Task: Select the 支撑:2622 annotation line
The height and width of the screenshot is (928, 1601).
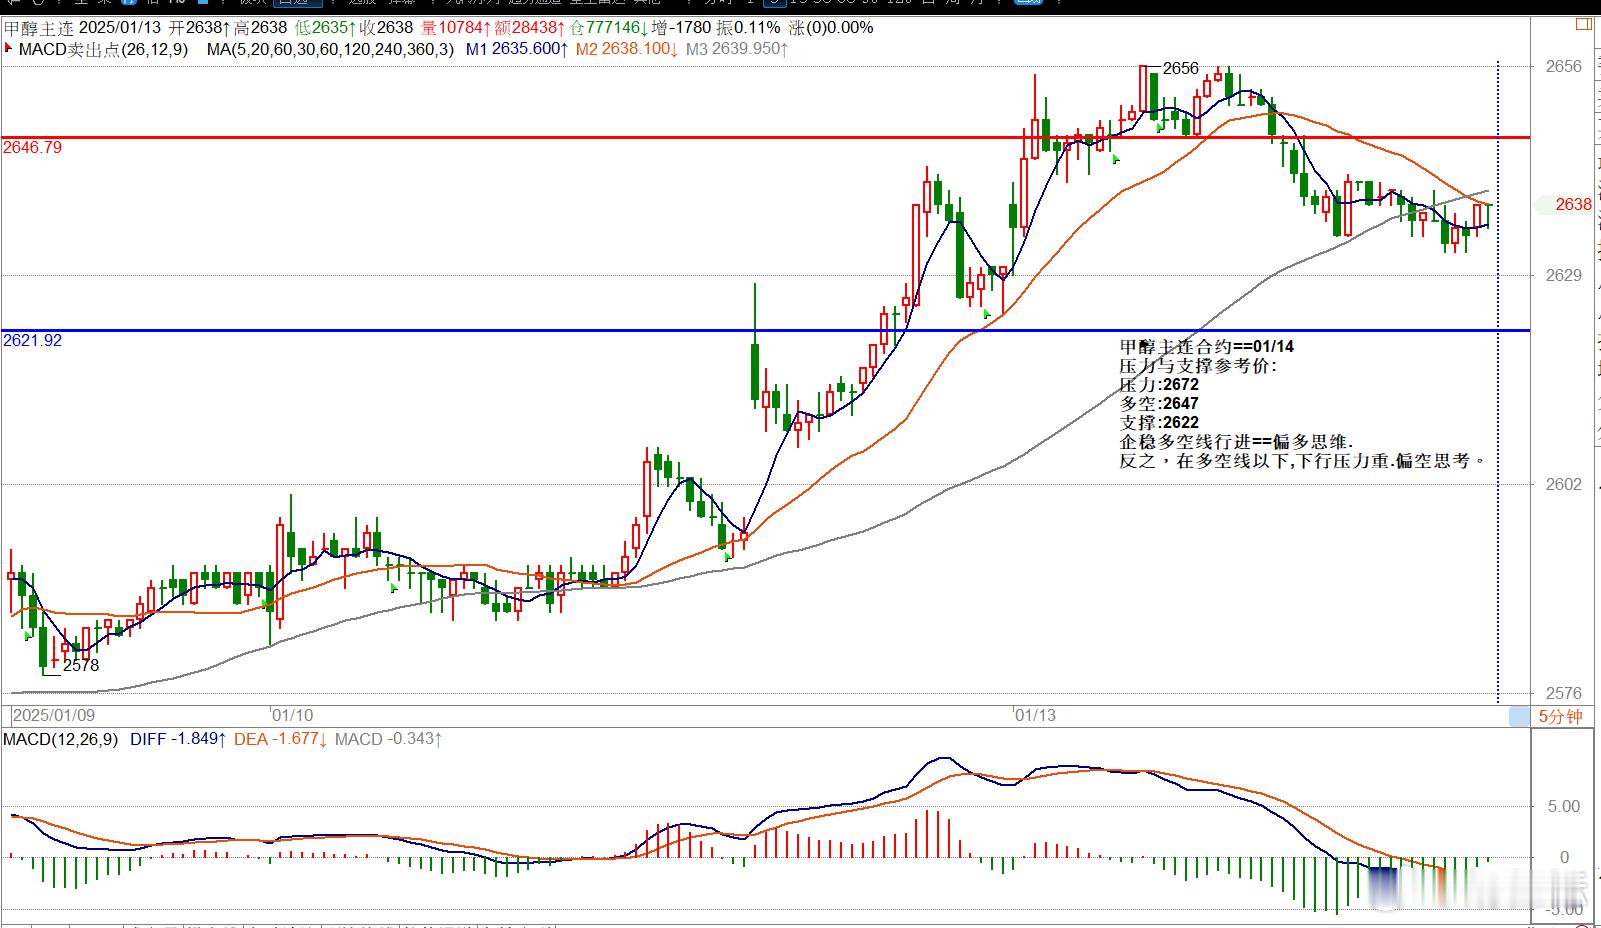Action: [x=1159, y=423]
